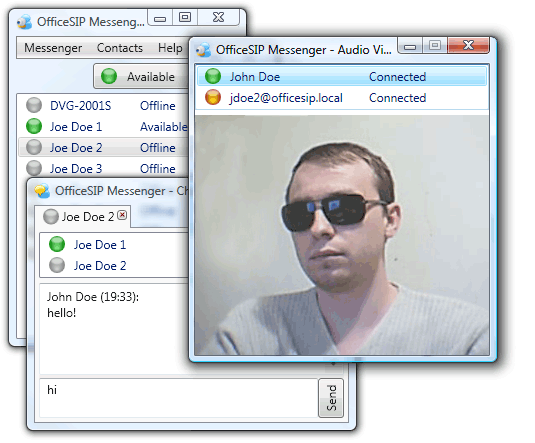This screenshot has height=443, width=535.
Task: Click the chat message input field
Action: click(x=179, y=398)
